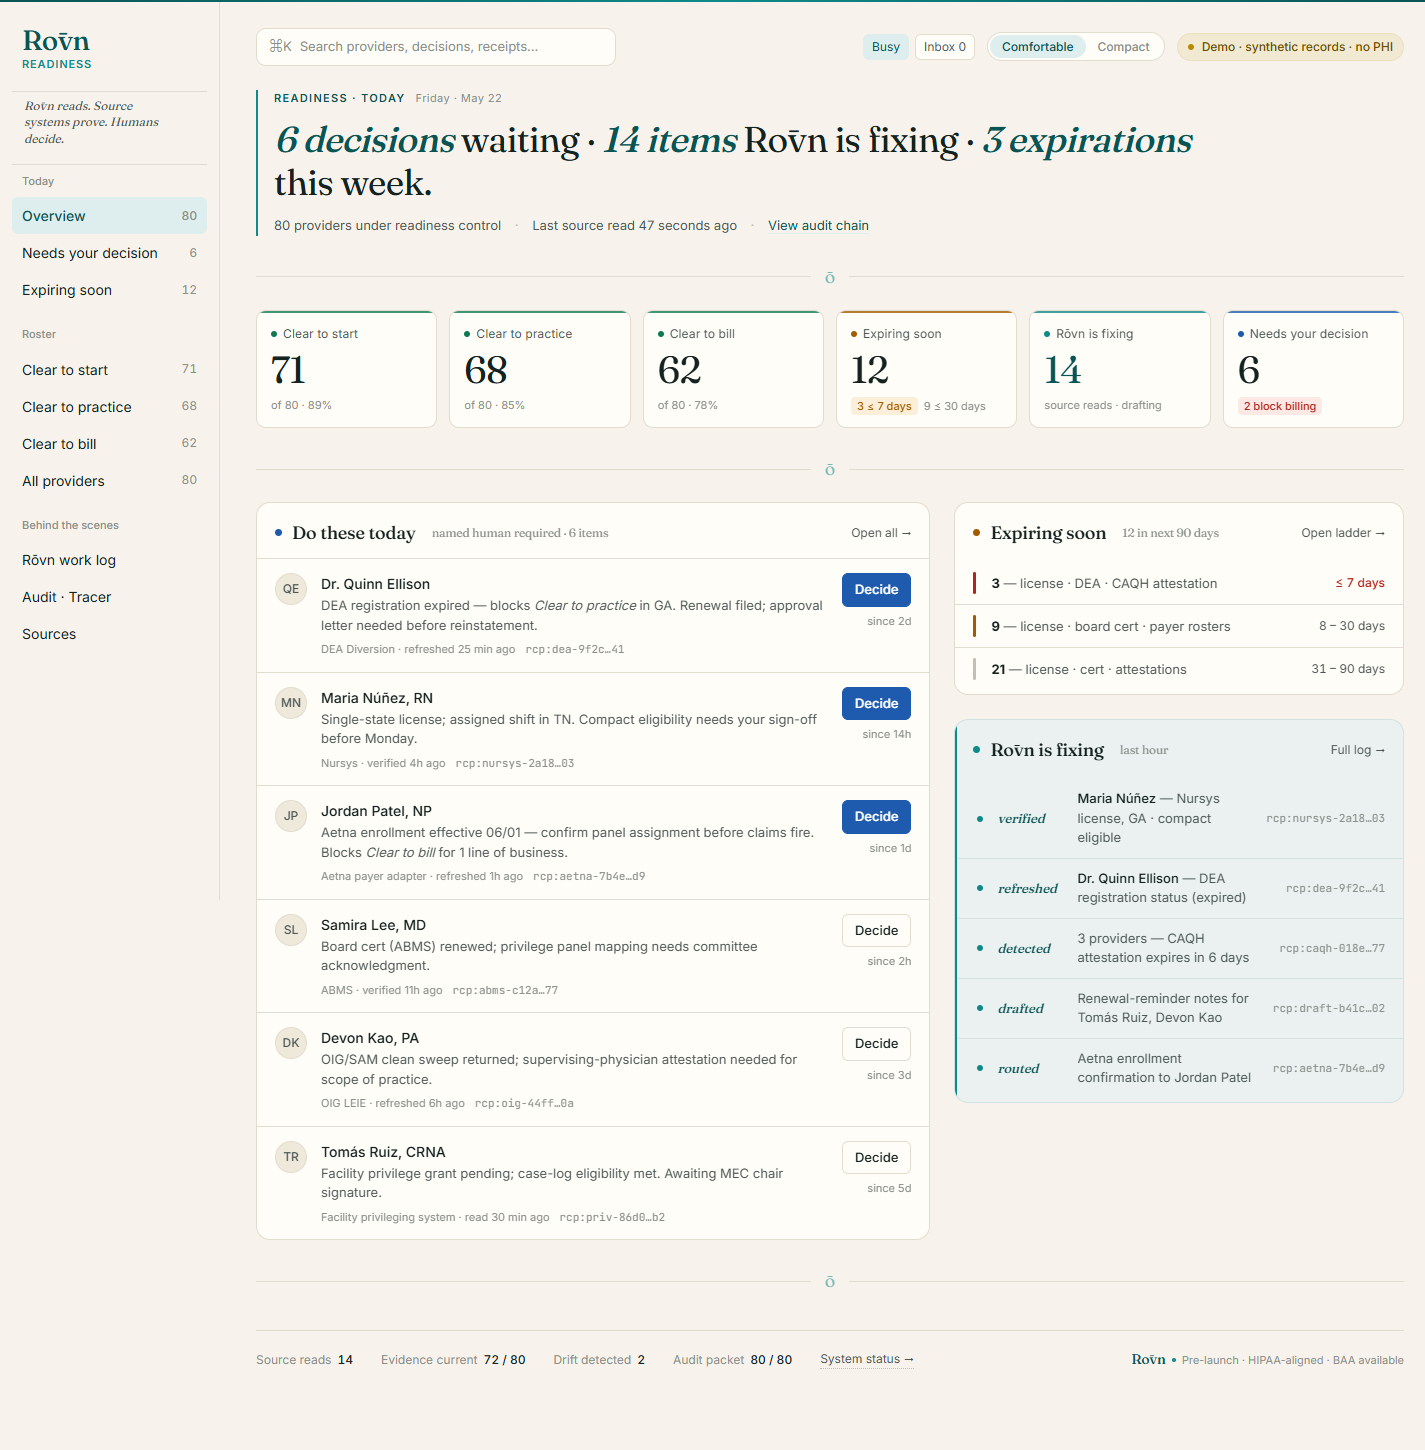This screenshot has height=1450, width=1425.
Task: Decide on Maria Núñez's item
Action: tap(876, 704)
